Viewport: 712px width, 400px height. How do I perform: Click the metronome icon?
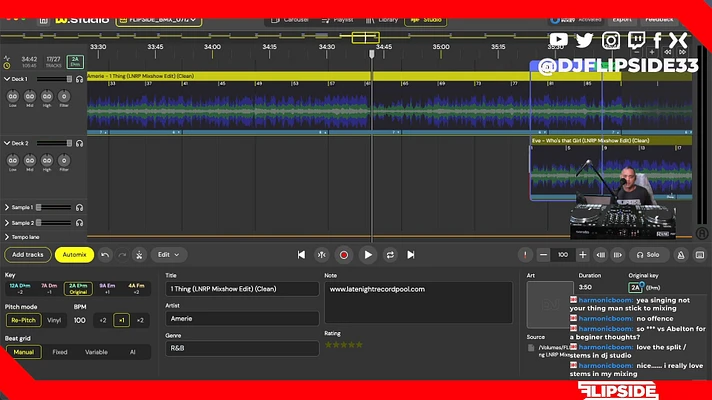(x=681, y=255)
